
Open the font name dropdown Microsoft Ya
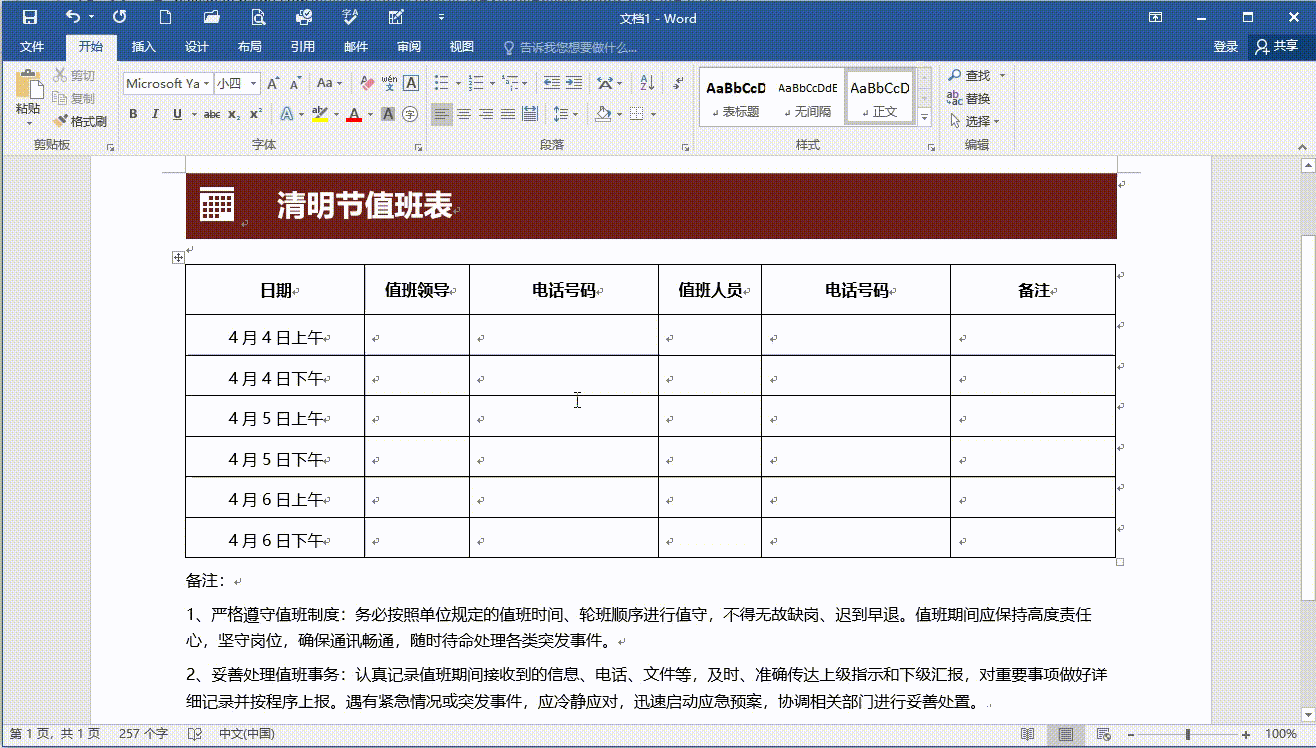tap(207, 83)
